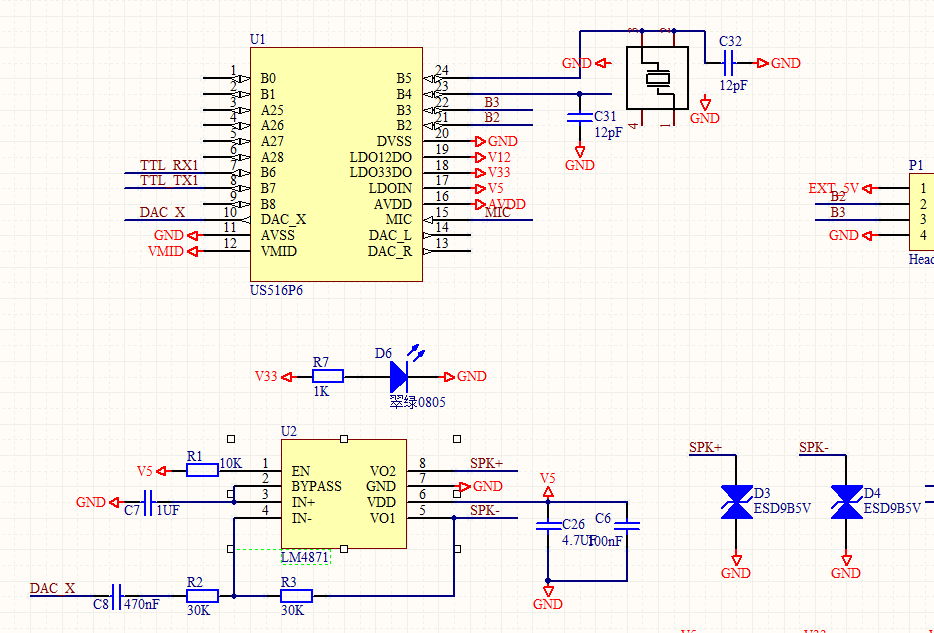The height and width of the screenshot is (633, 934).
Task: Select resistor R3 symbol
Action: pos(296,596)
